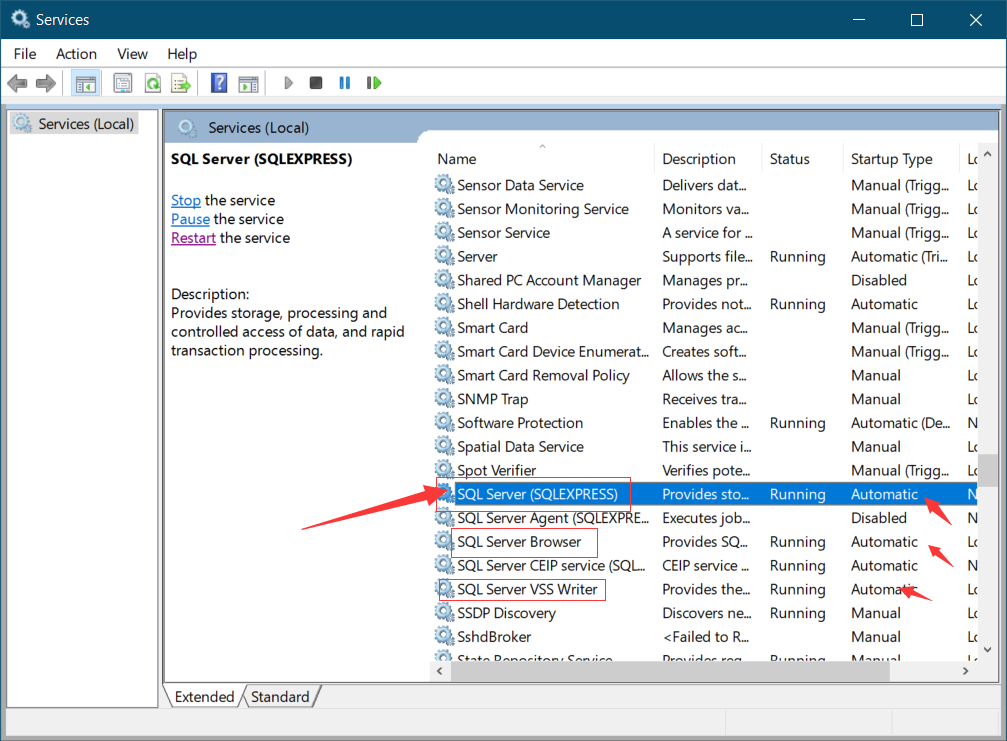The image size is (1007, 741).
Task: Click the back navigation arrow
Action: click(x=17, y=82)
